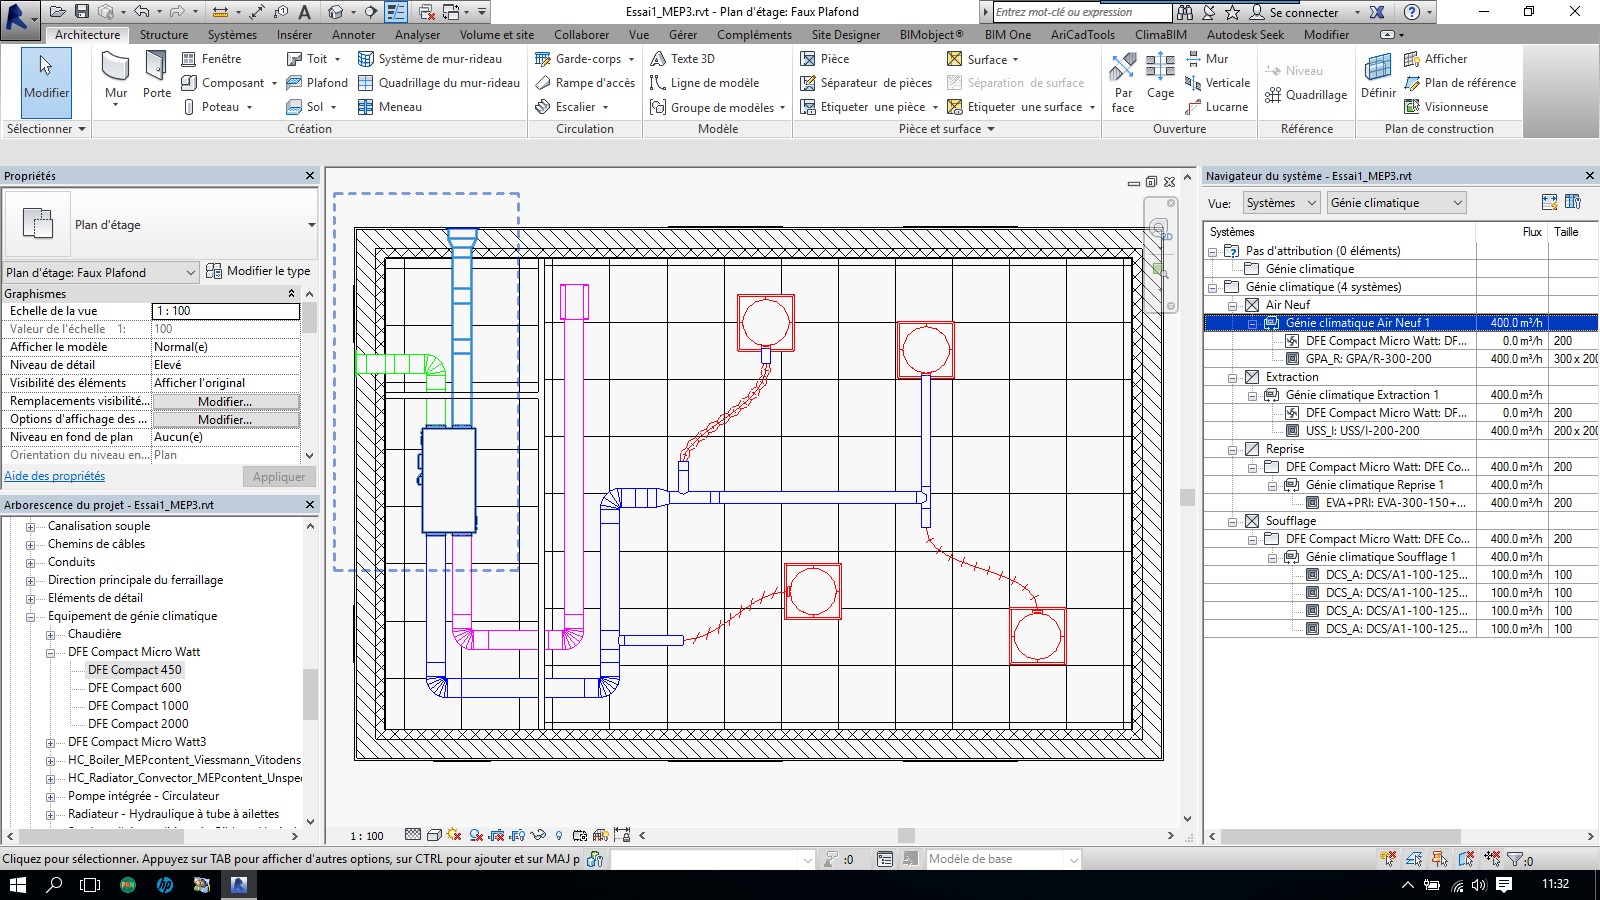
Task: Open the Systèmes ribbon tab
Action: pos(232,35)
